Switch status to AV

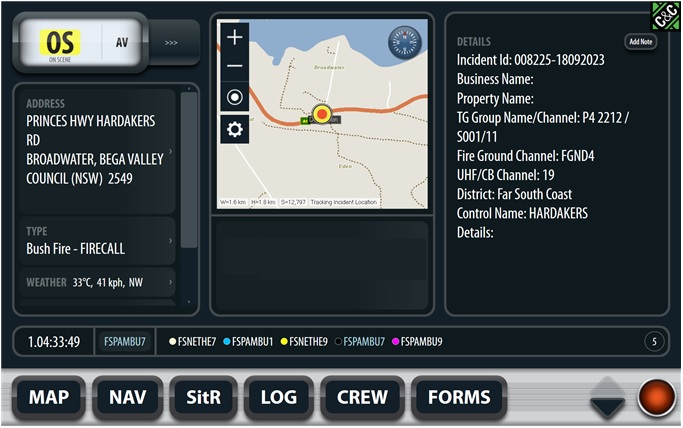tap(122, 42)
